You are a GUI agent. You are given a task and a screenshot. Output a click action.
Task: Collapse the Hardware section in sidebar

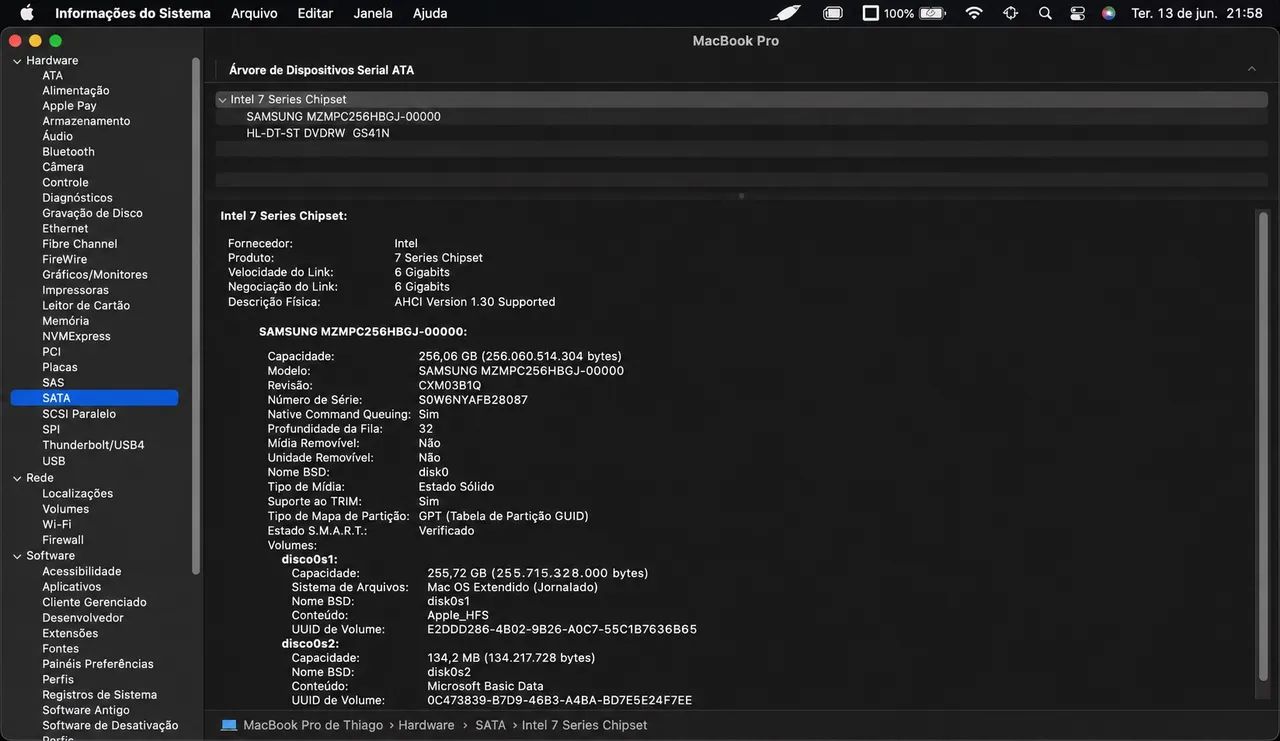pyautogui.click(x=17, y=61)
